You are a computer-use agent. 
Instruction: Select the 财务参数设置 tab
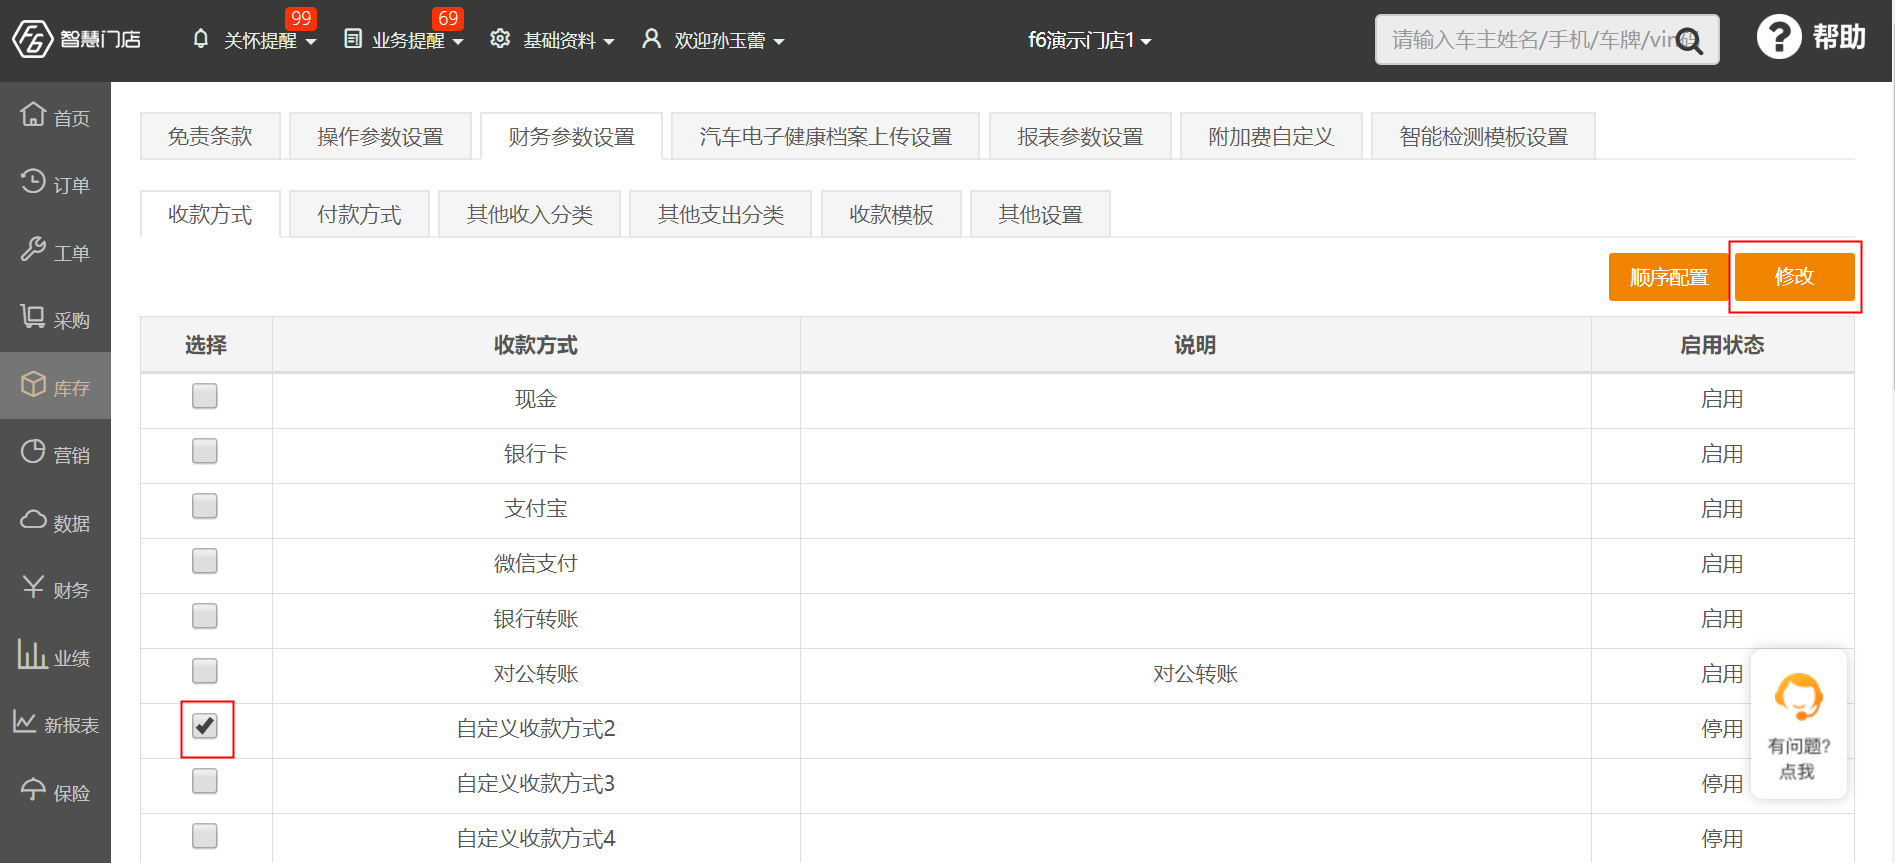coord(571,136)
